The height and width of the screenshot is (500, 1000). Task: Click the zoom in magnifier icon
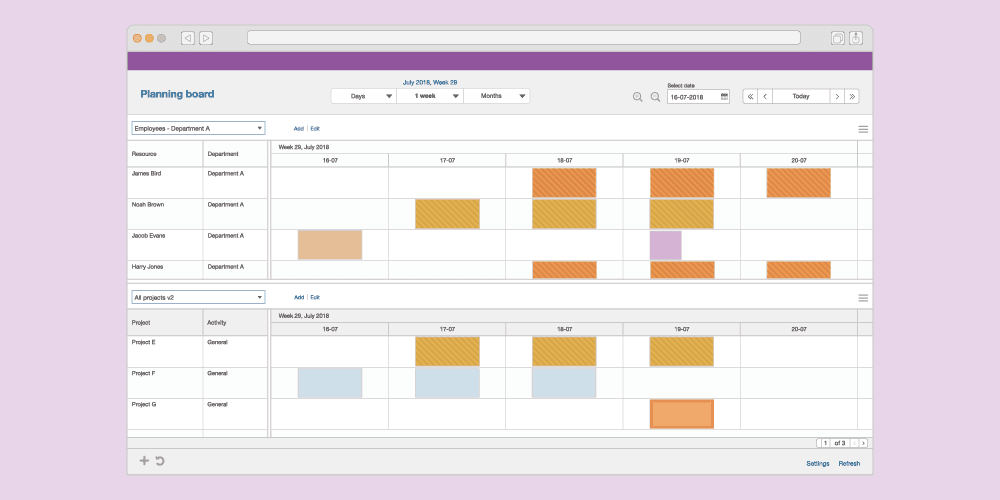(x=637, y=97)
